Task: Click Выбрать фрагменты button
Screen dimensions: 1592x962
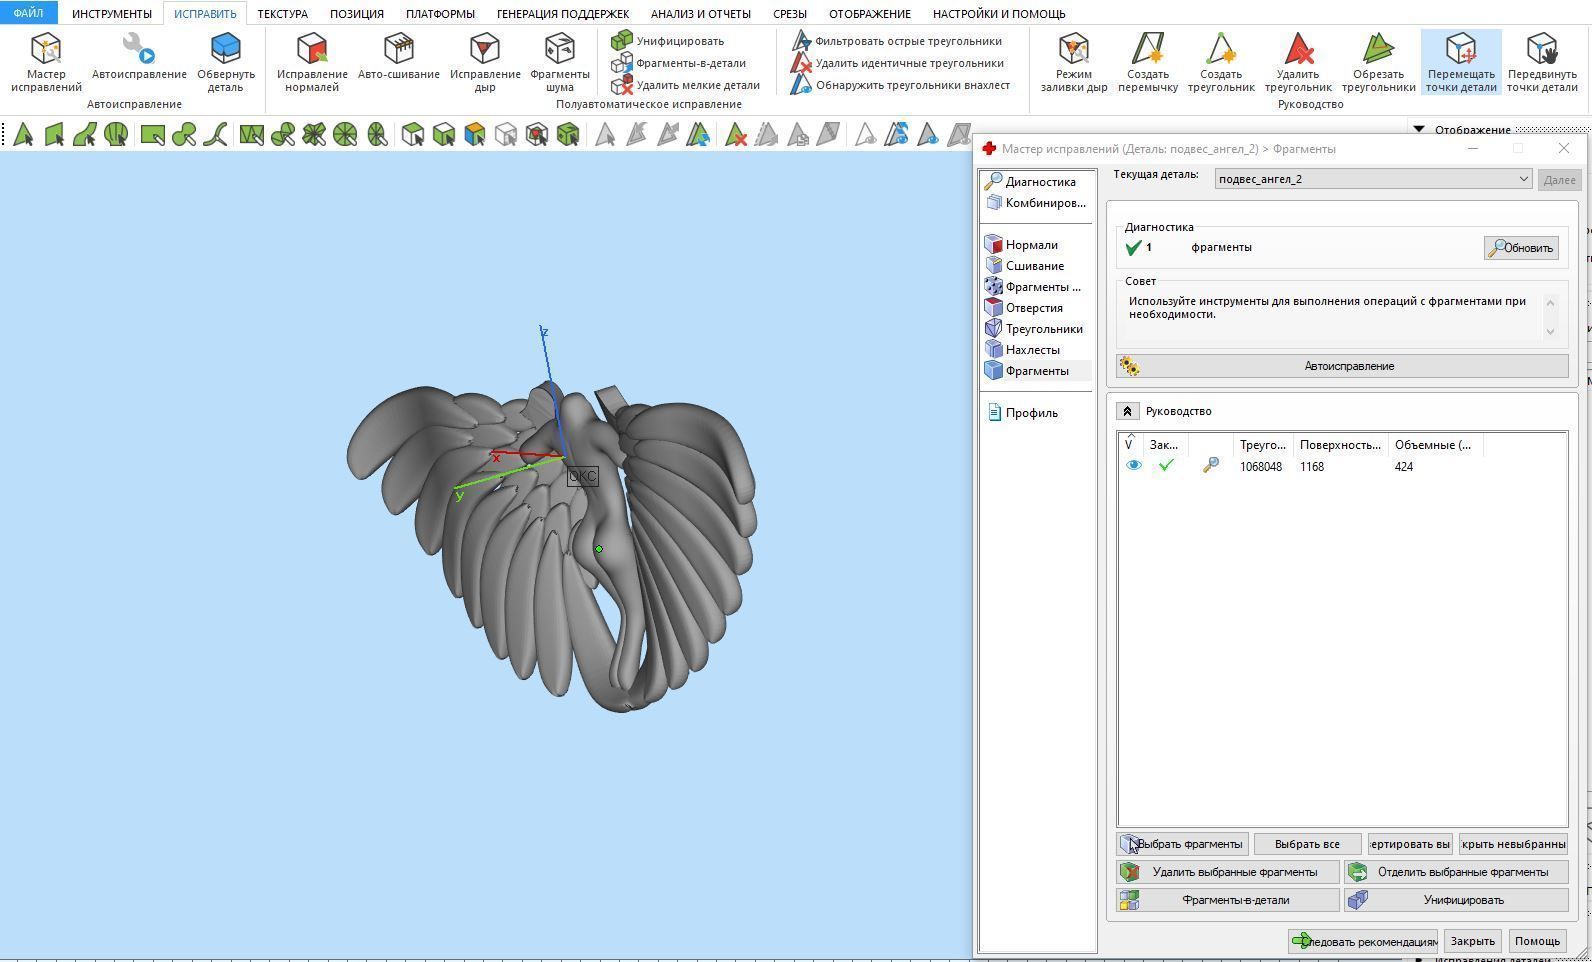Action: click(x=1182, y=844)
